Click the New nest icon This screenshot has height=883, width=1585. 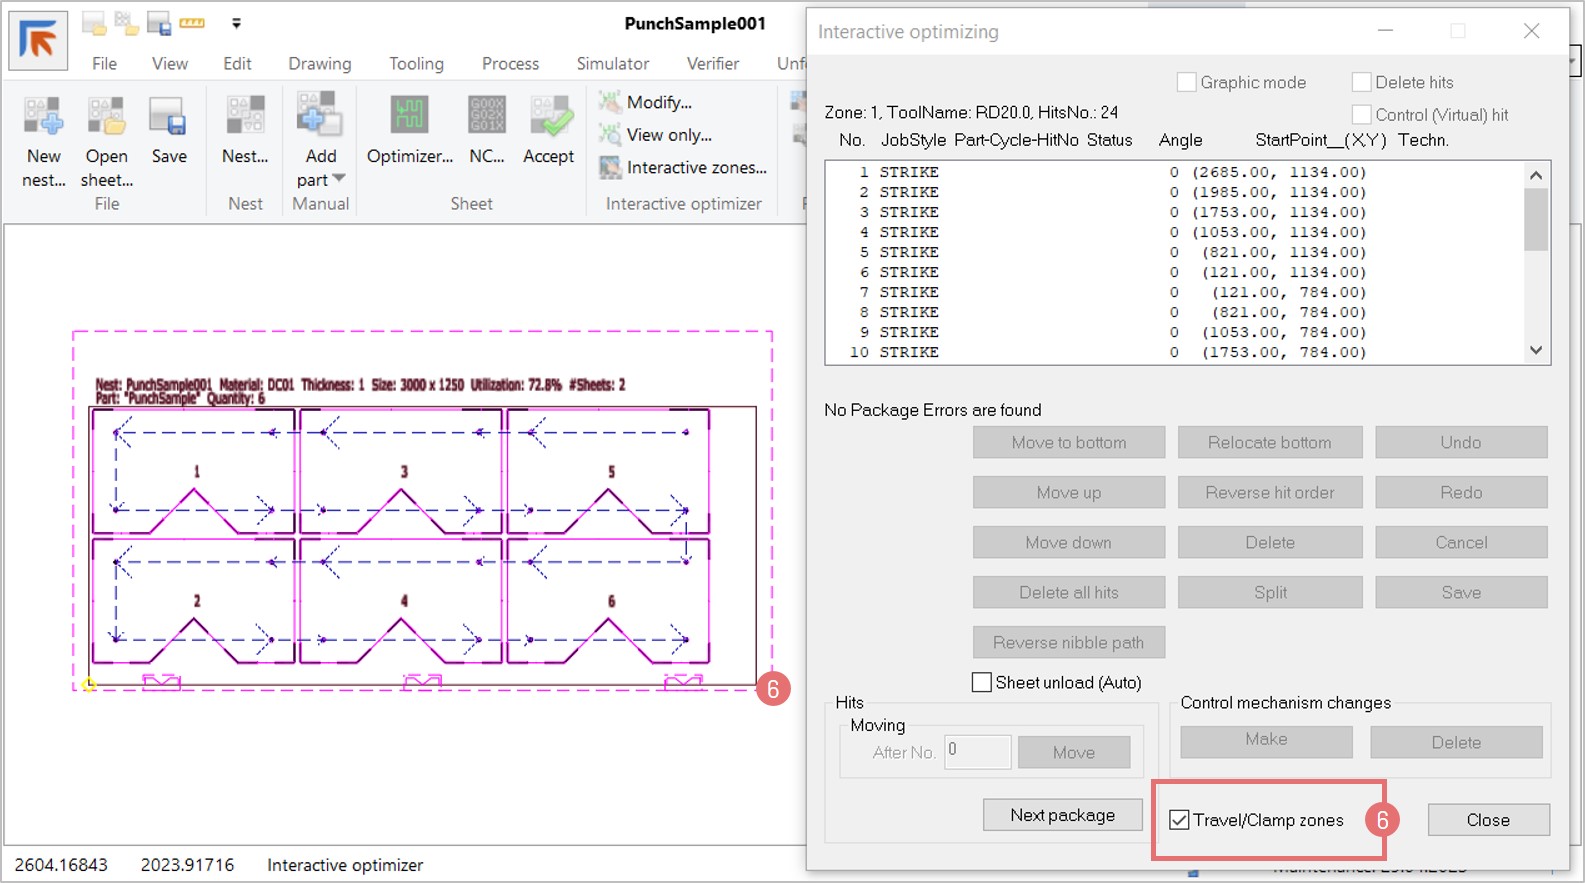pos(44,118)
